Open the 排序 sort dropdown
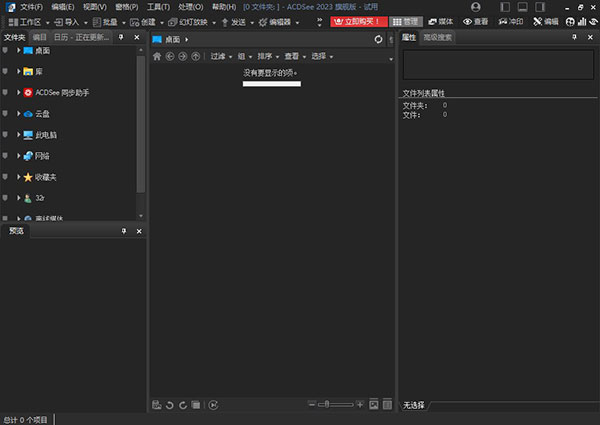 click(x=268, y=56)
